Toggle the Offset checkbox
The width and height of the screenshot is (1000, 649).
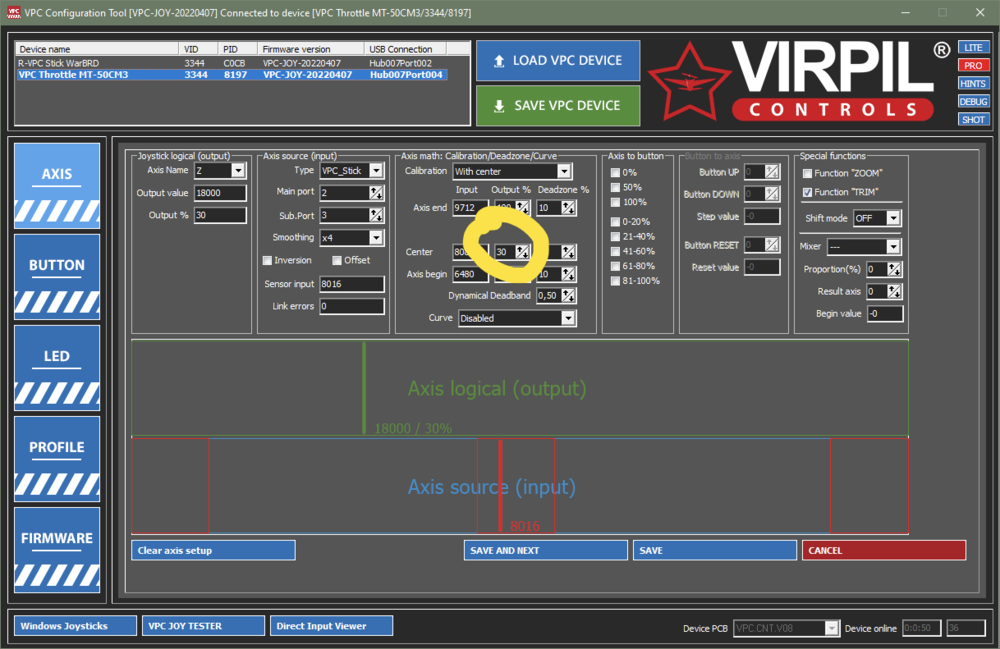click(337, 260)
